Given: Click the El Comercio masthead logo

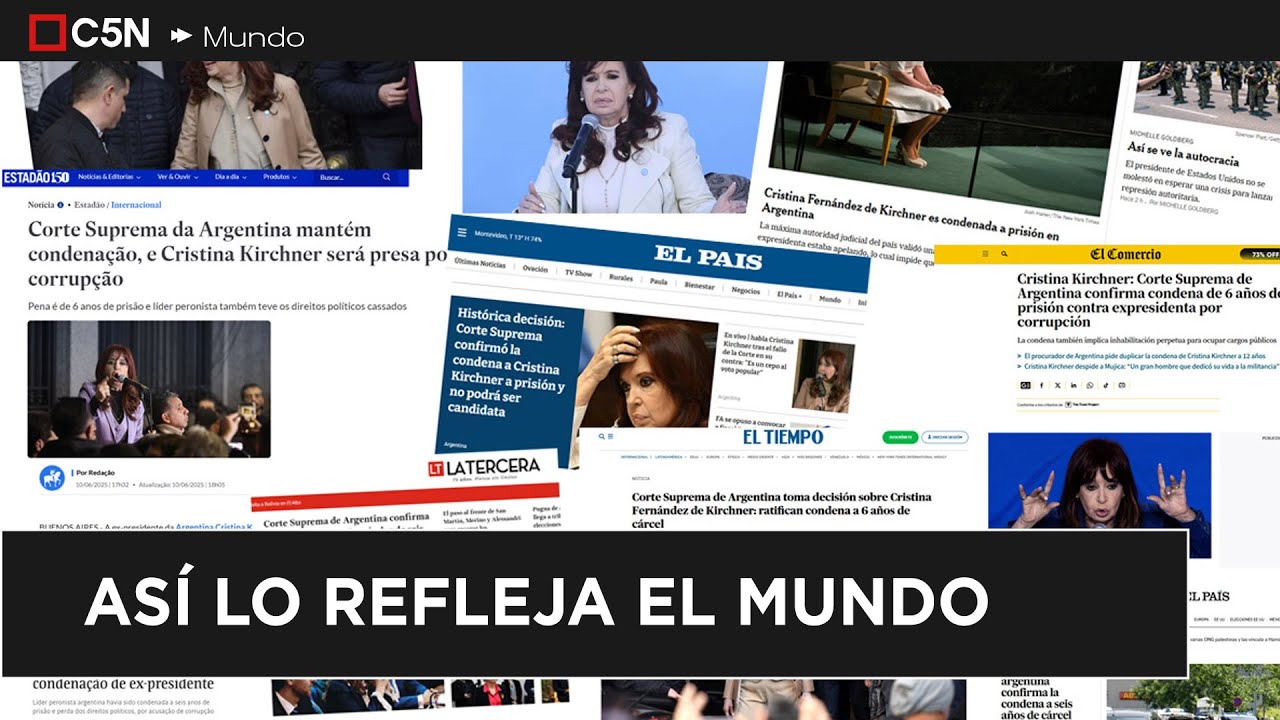Looking at the screenshot, I should pos(1125,254).
